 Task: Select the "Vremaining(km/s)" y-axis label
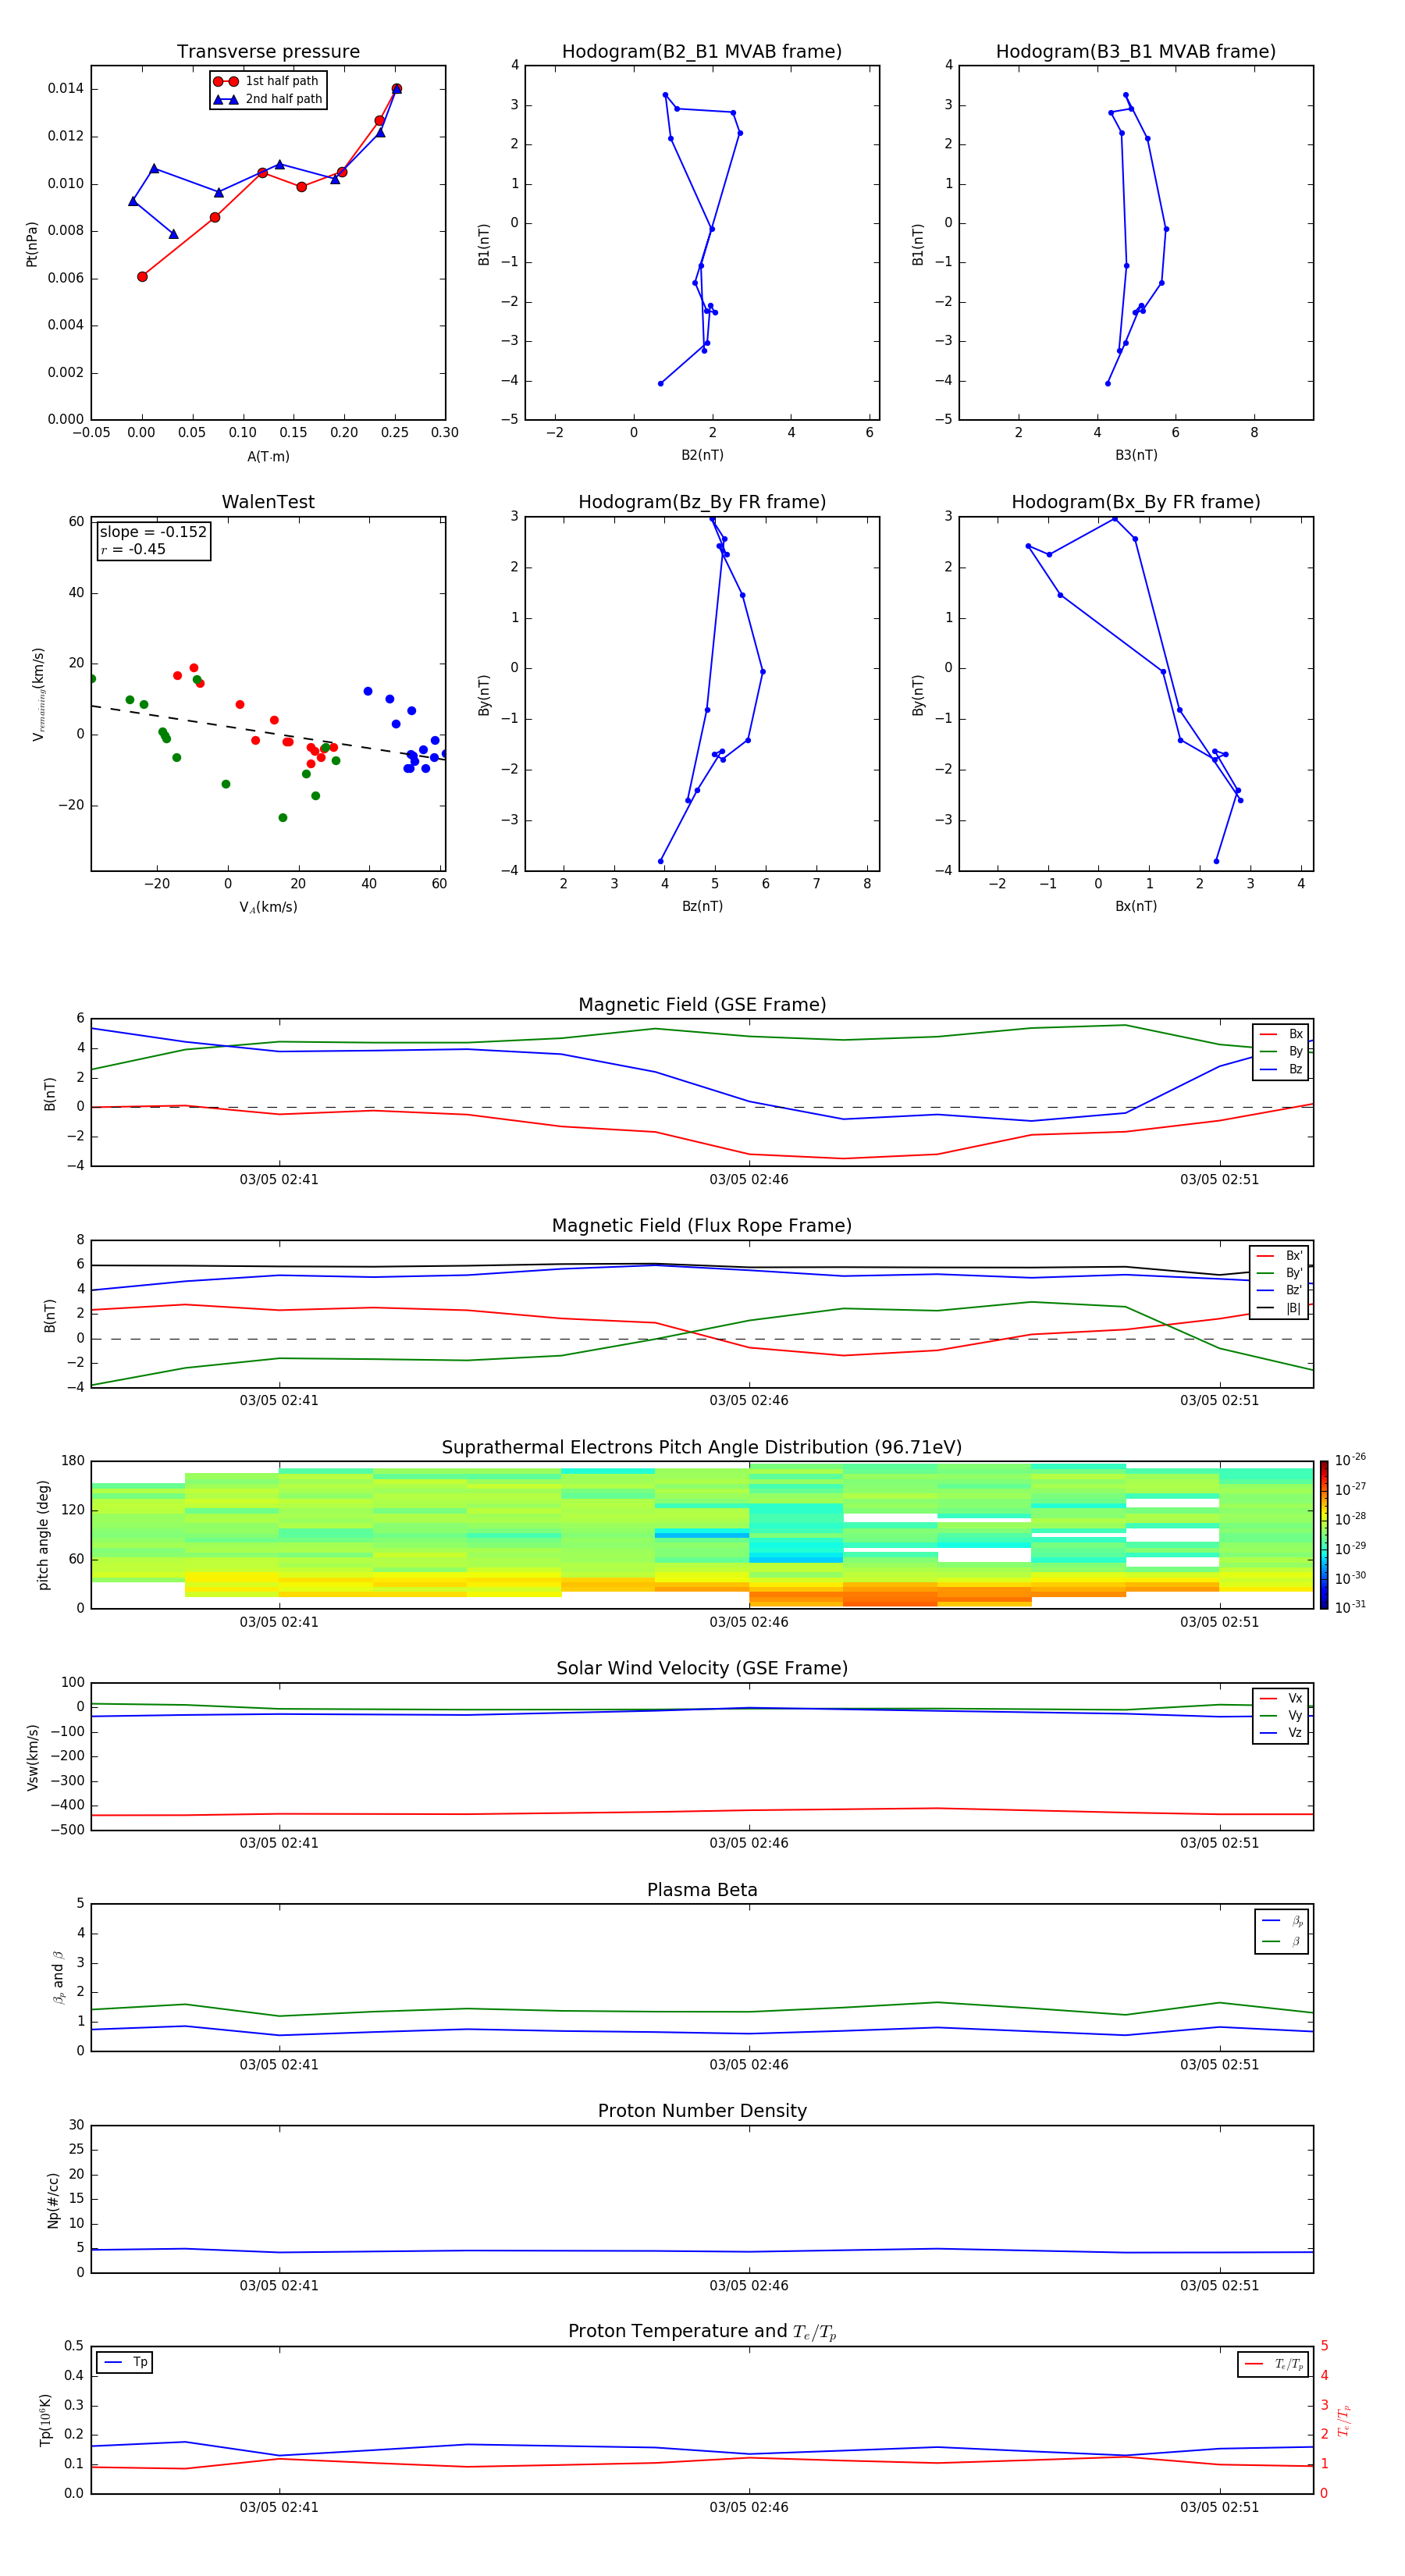click(38, 694)
